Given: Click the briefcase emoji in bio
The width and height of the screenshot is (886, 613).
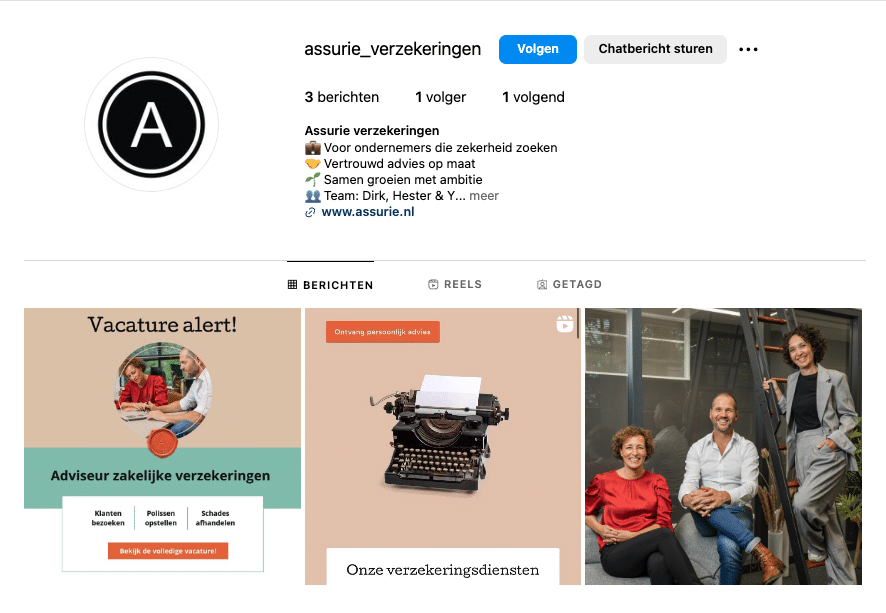Looking at the screenshot, I should tap(312, 148).
